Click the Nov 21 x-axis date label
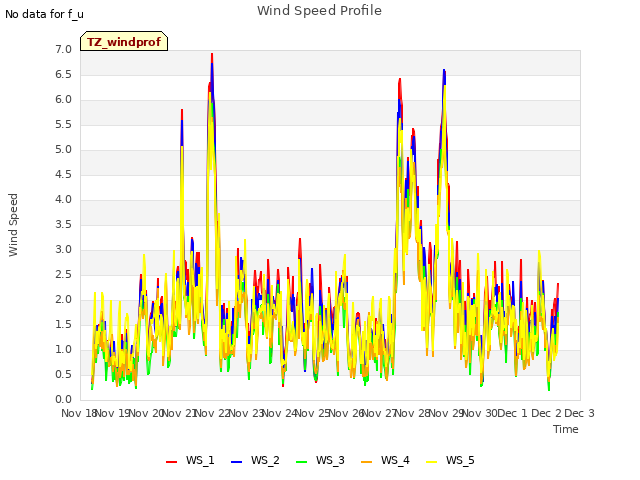The width and height of the screenshot is (640, 480). 180,413
